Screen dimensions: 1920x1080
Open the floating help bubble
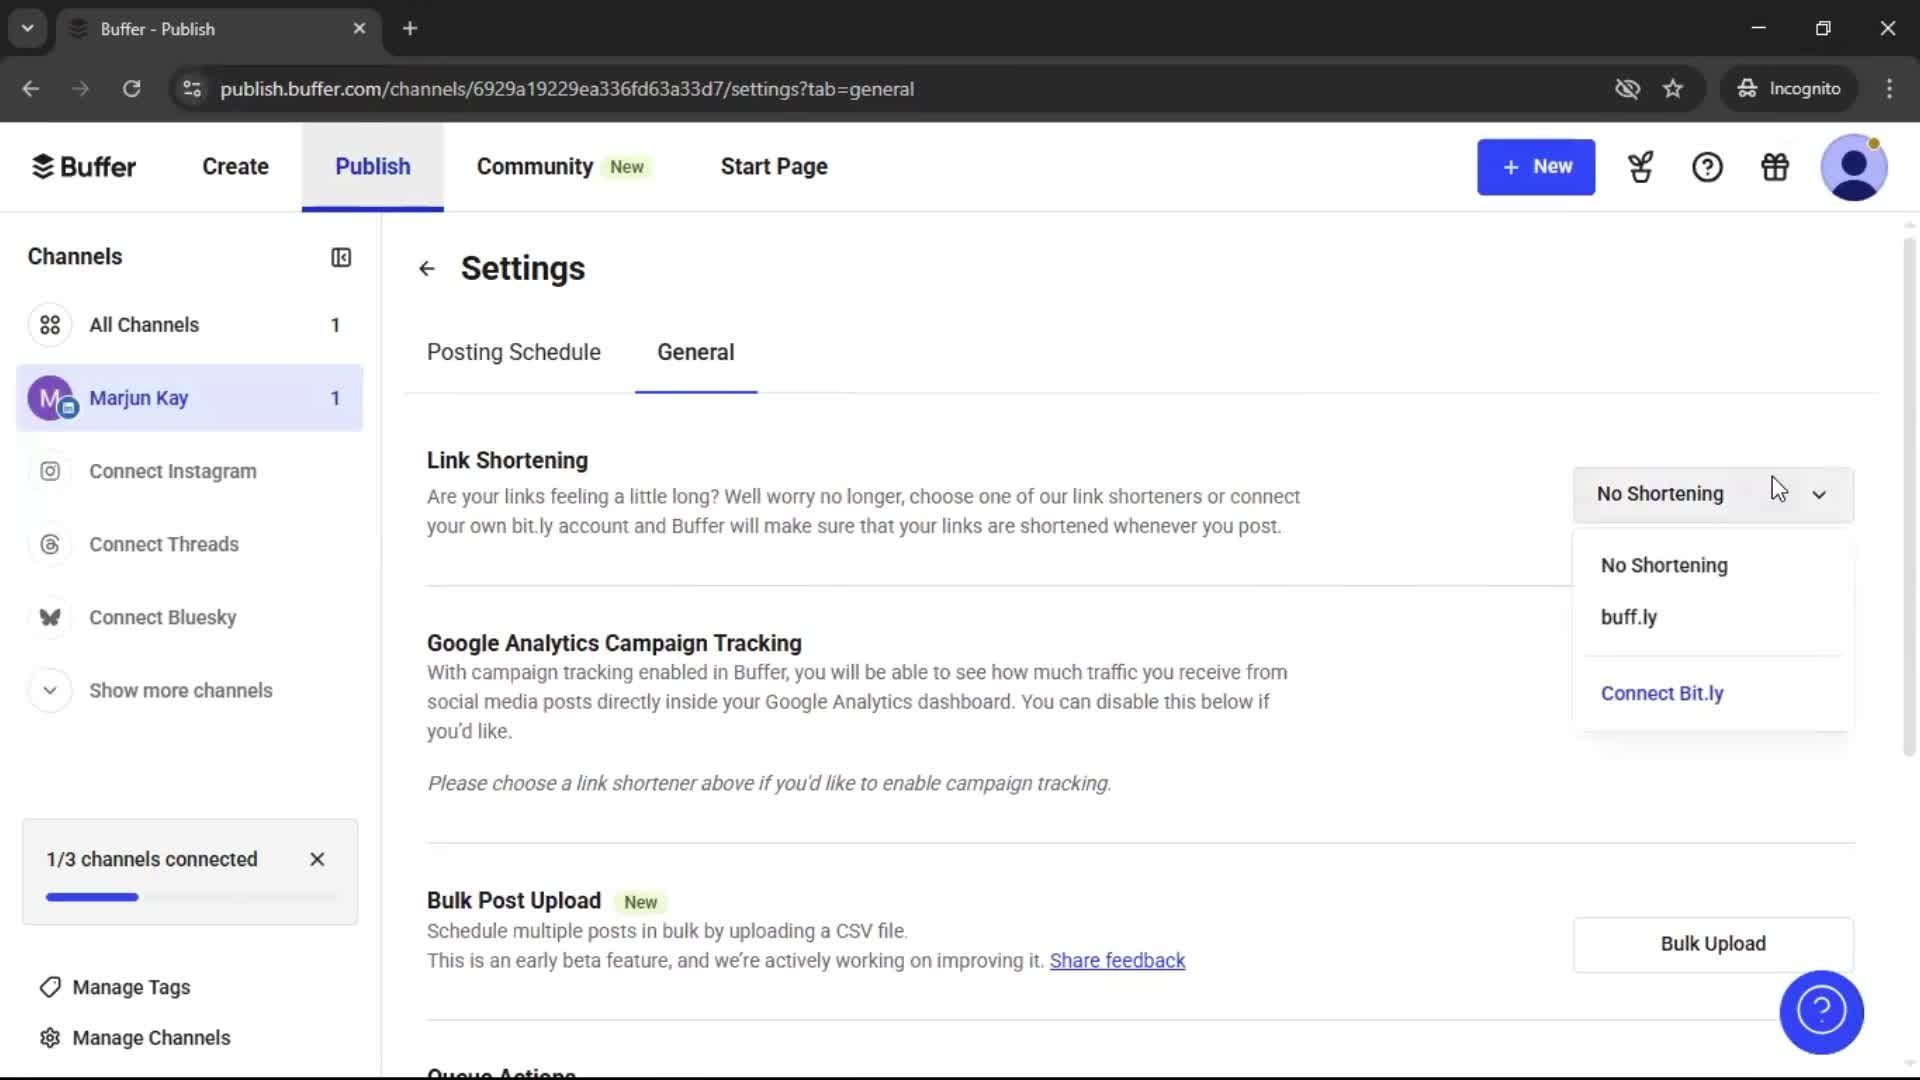(x=1820, y=1012)
